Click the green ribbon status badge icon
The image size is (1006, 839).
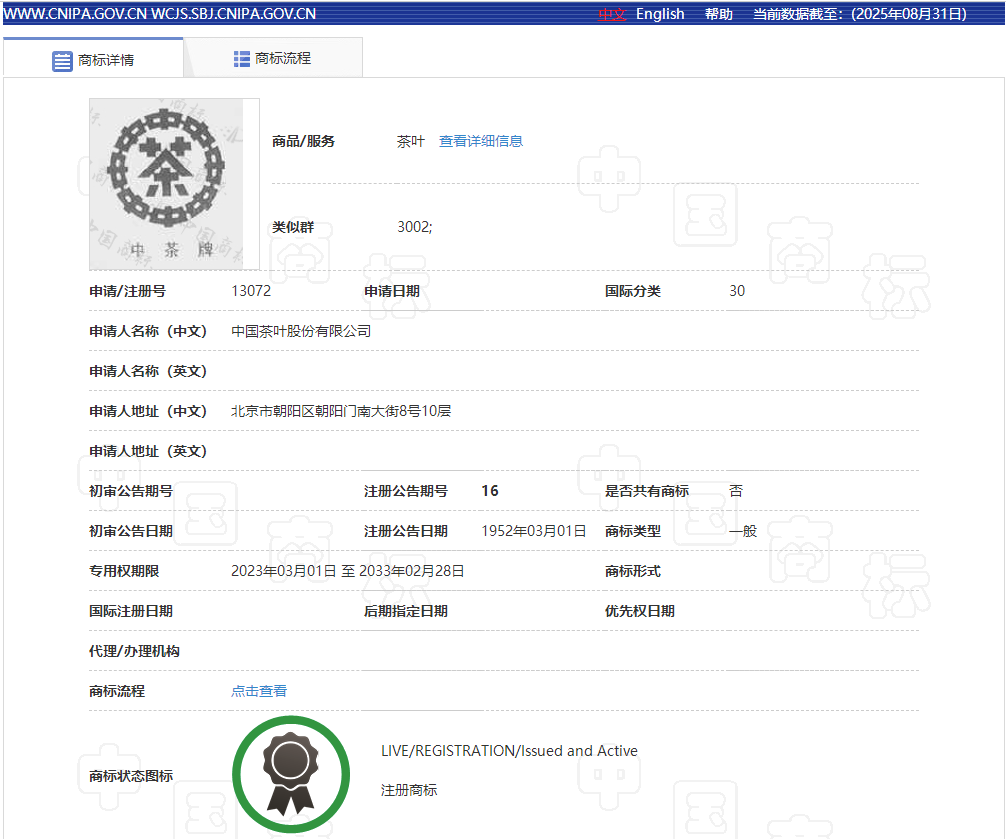tap(291, 774)
